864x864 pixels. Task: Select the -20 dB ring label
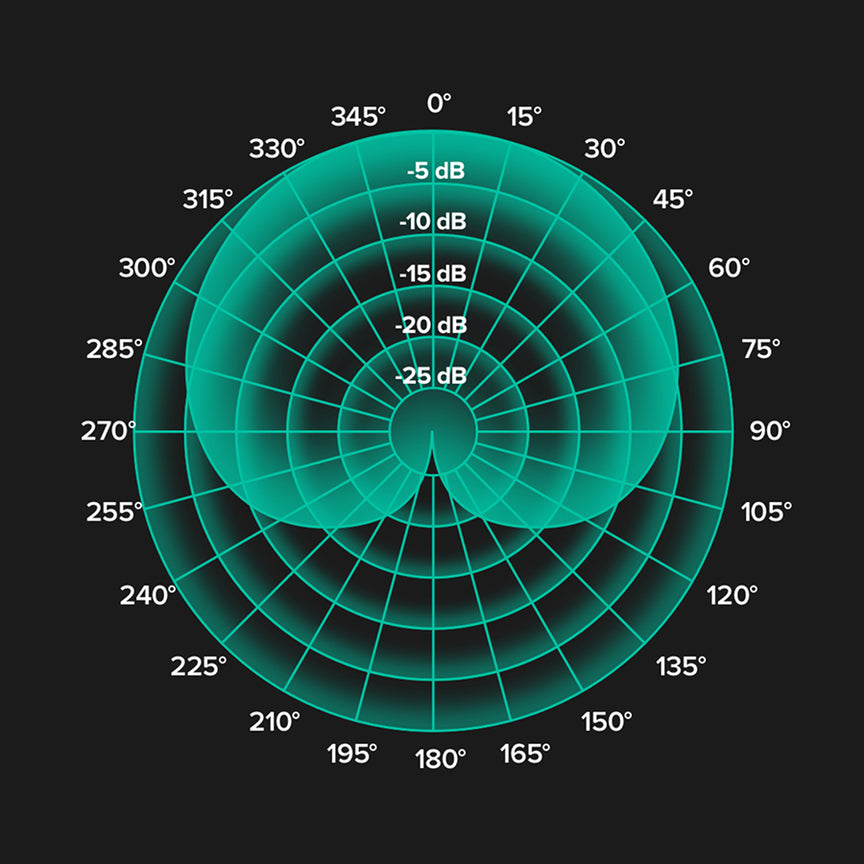click(x=430, y=325)
